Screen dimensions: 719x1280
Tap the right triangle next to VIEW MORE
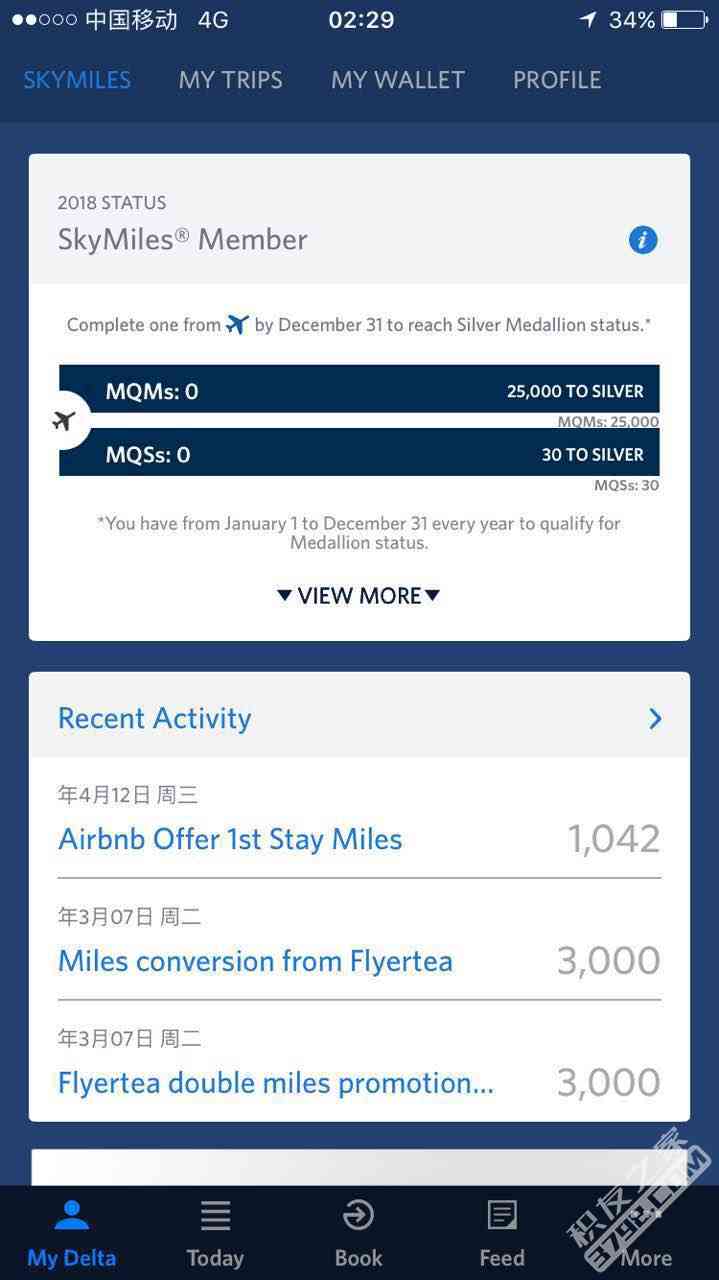tap(432, 595)
